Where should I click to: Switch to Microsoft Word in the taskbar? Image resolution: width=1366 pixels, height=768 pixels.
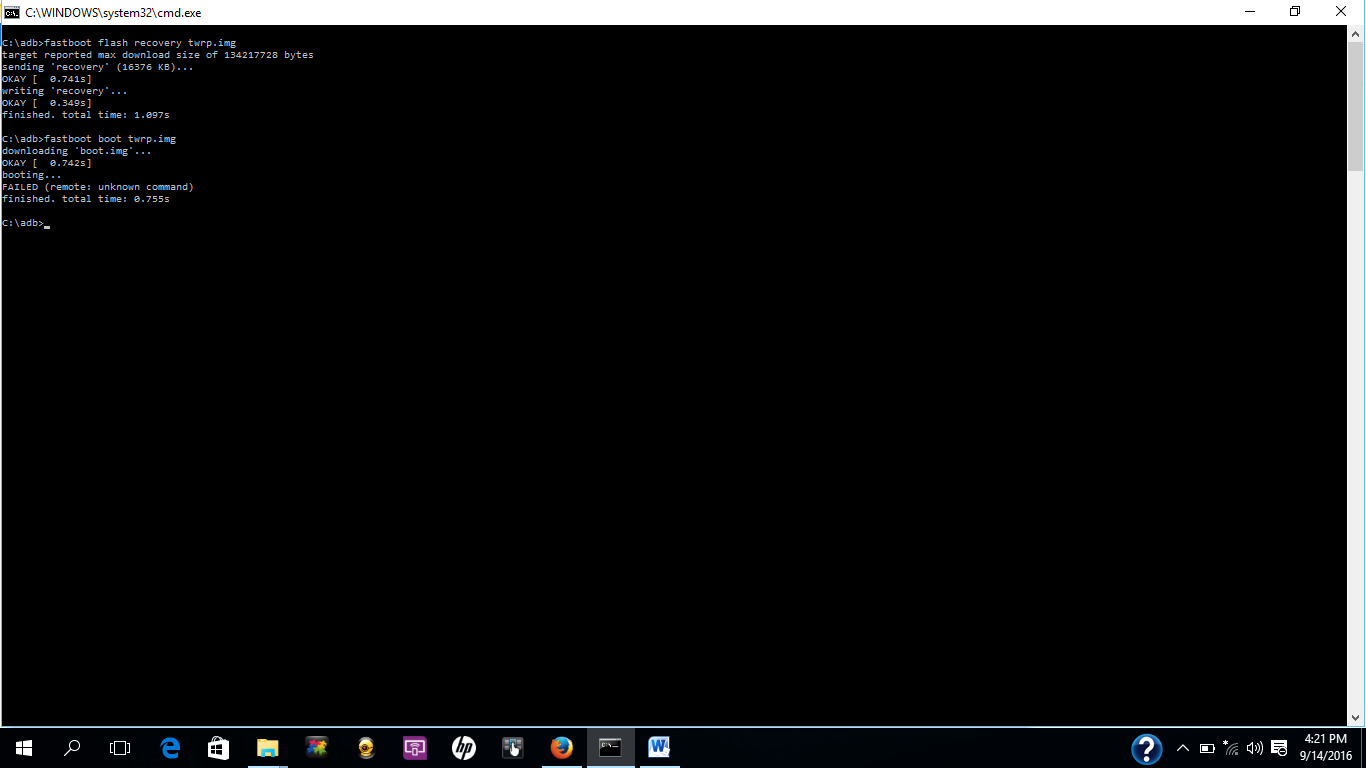[x=659, y=747]
